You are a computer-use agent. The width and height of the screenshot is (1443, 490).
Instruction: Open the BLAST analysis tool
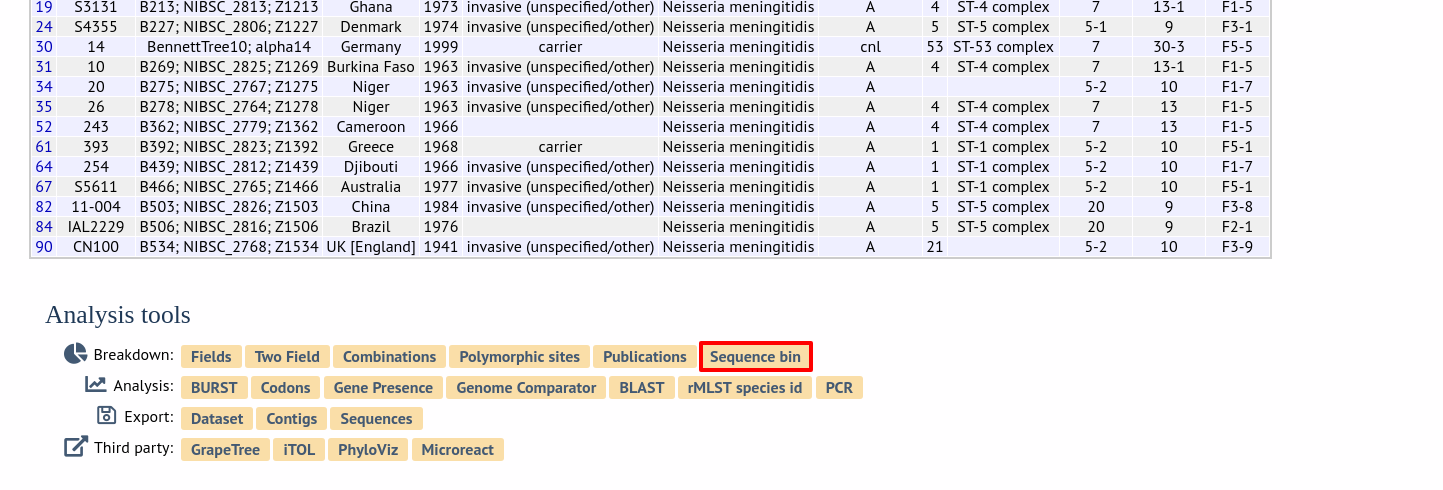pyautogui.click(x=641, y=388)
